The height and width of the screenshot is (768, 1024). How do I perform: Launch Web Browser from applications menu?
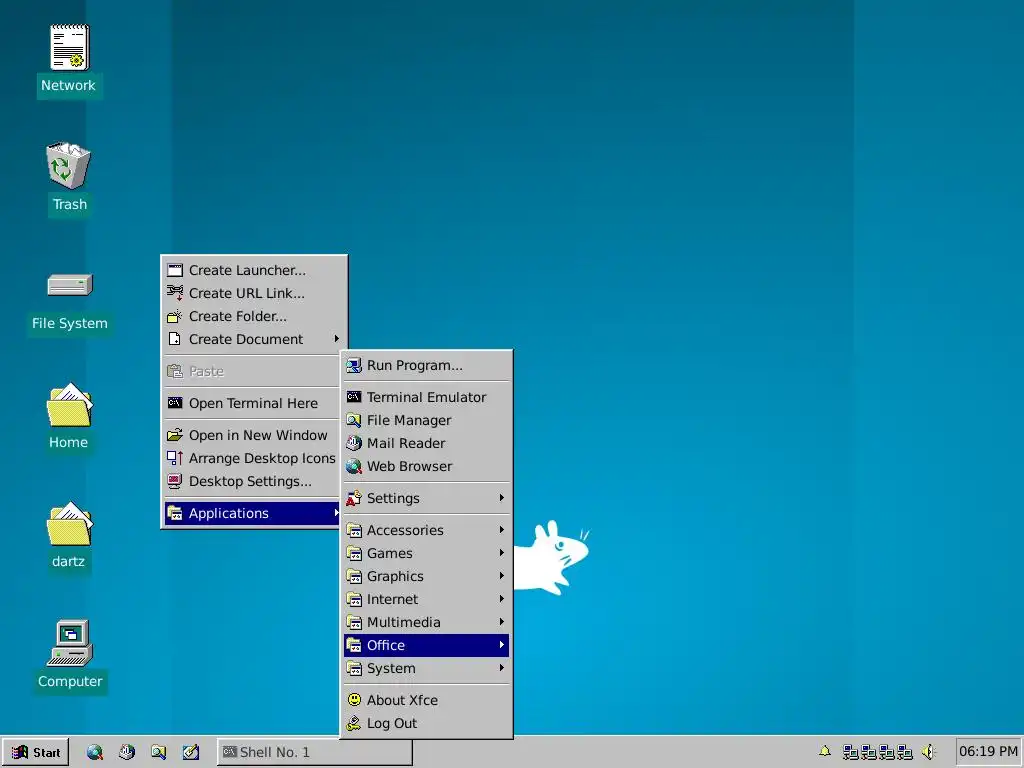point(426,466)
